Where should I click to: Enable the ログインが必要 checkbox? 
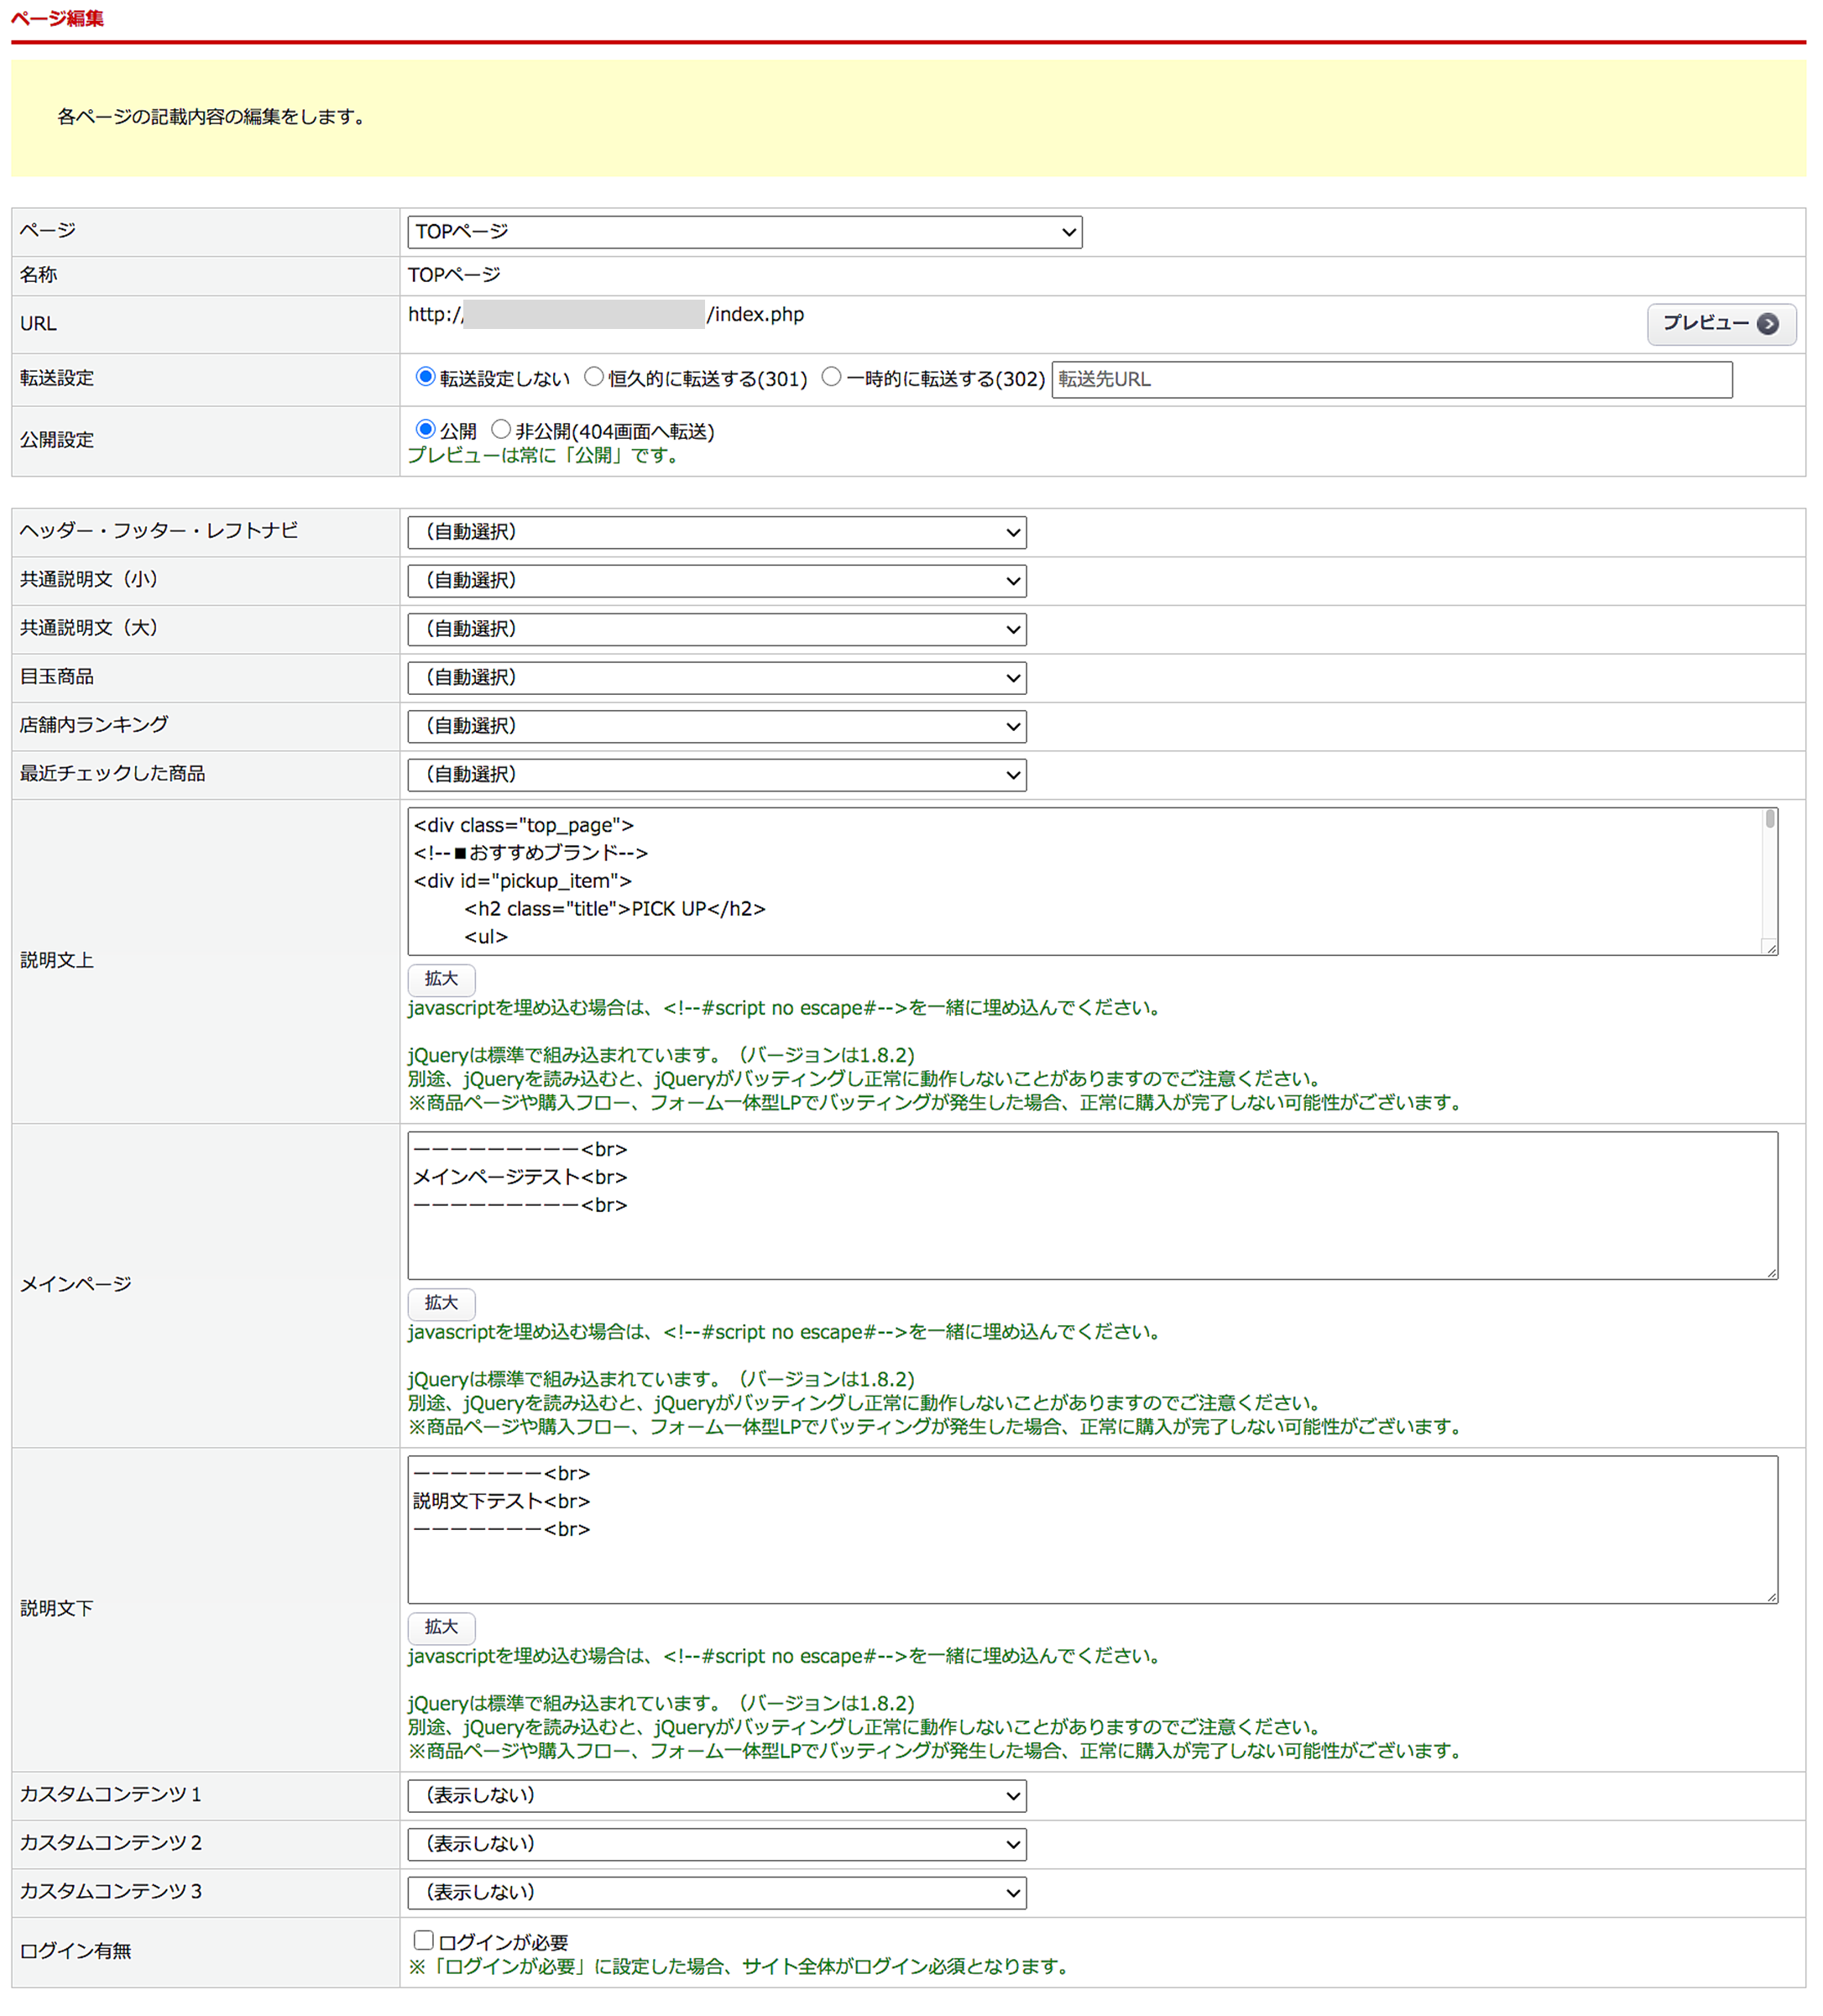tap(423, 1940)
